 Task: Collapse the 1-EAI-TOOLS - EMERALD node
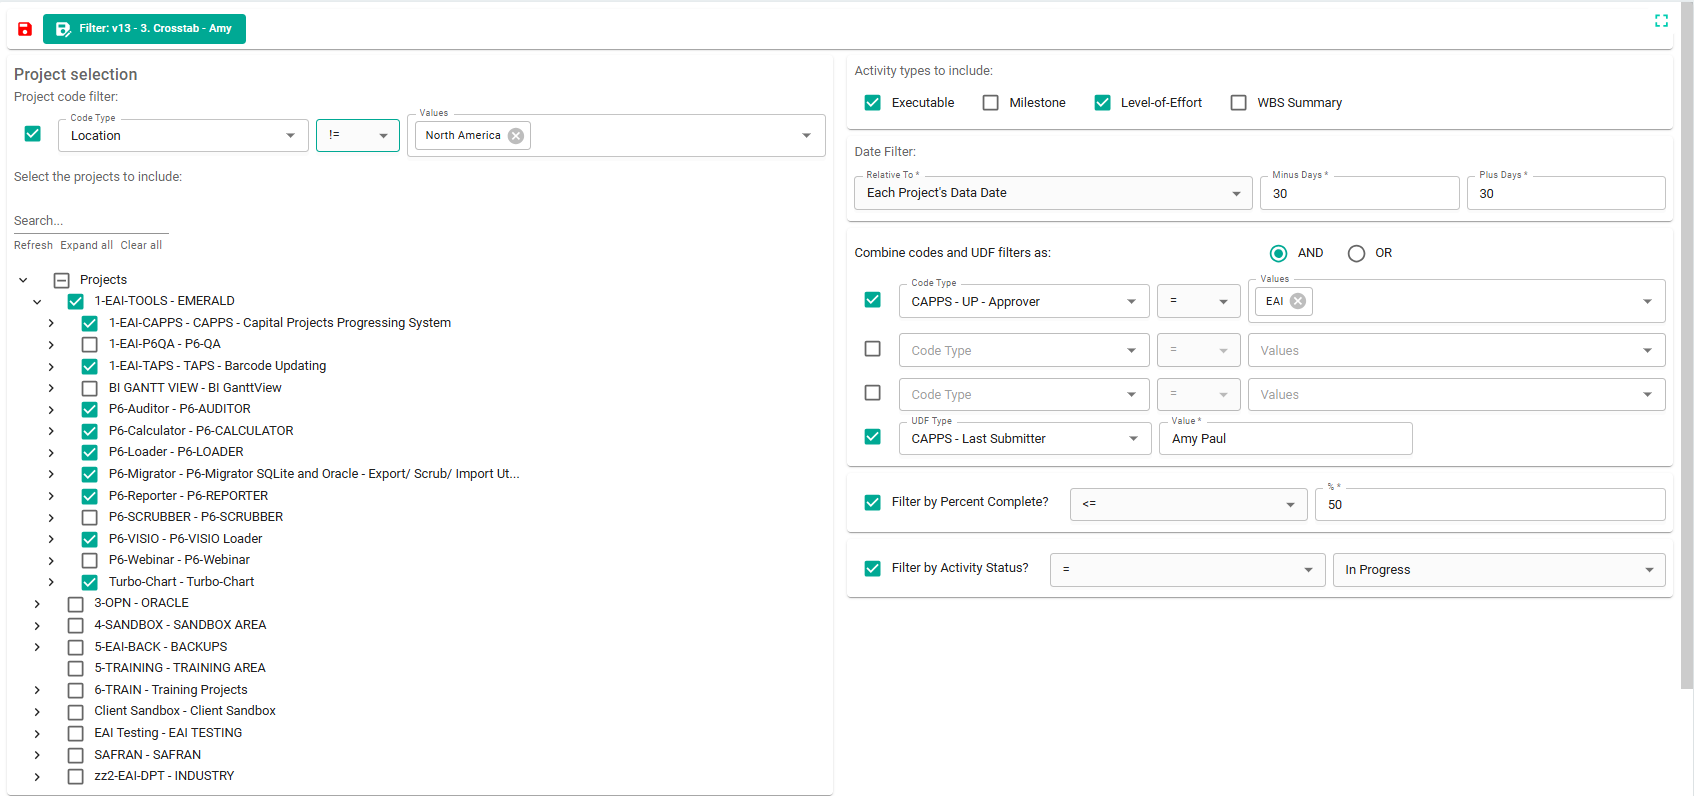pos(37,301)
